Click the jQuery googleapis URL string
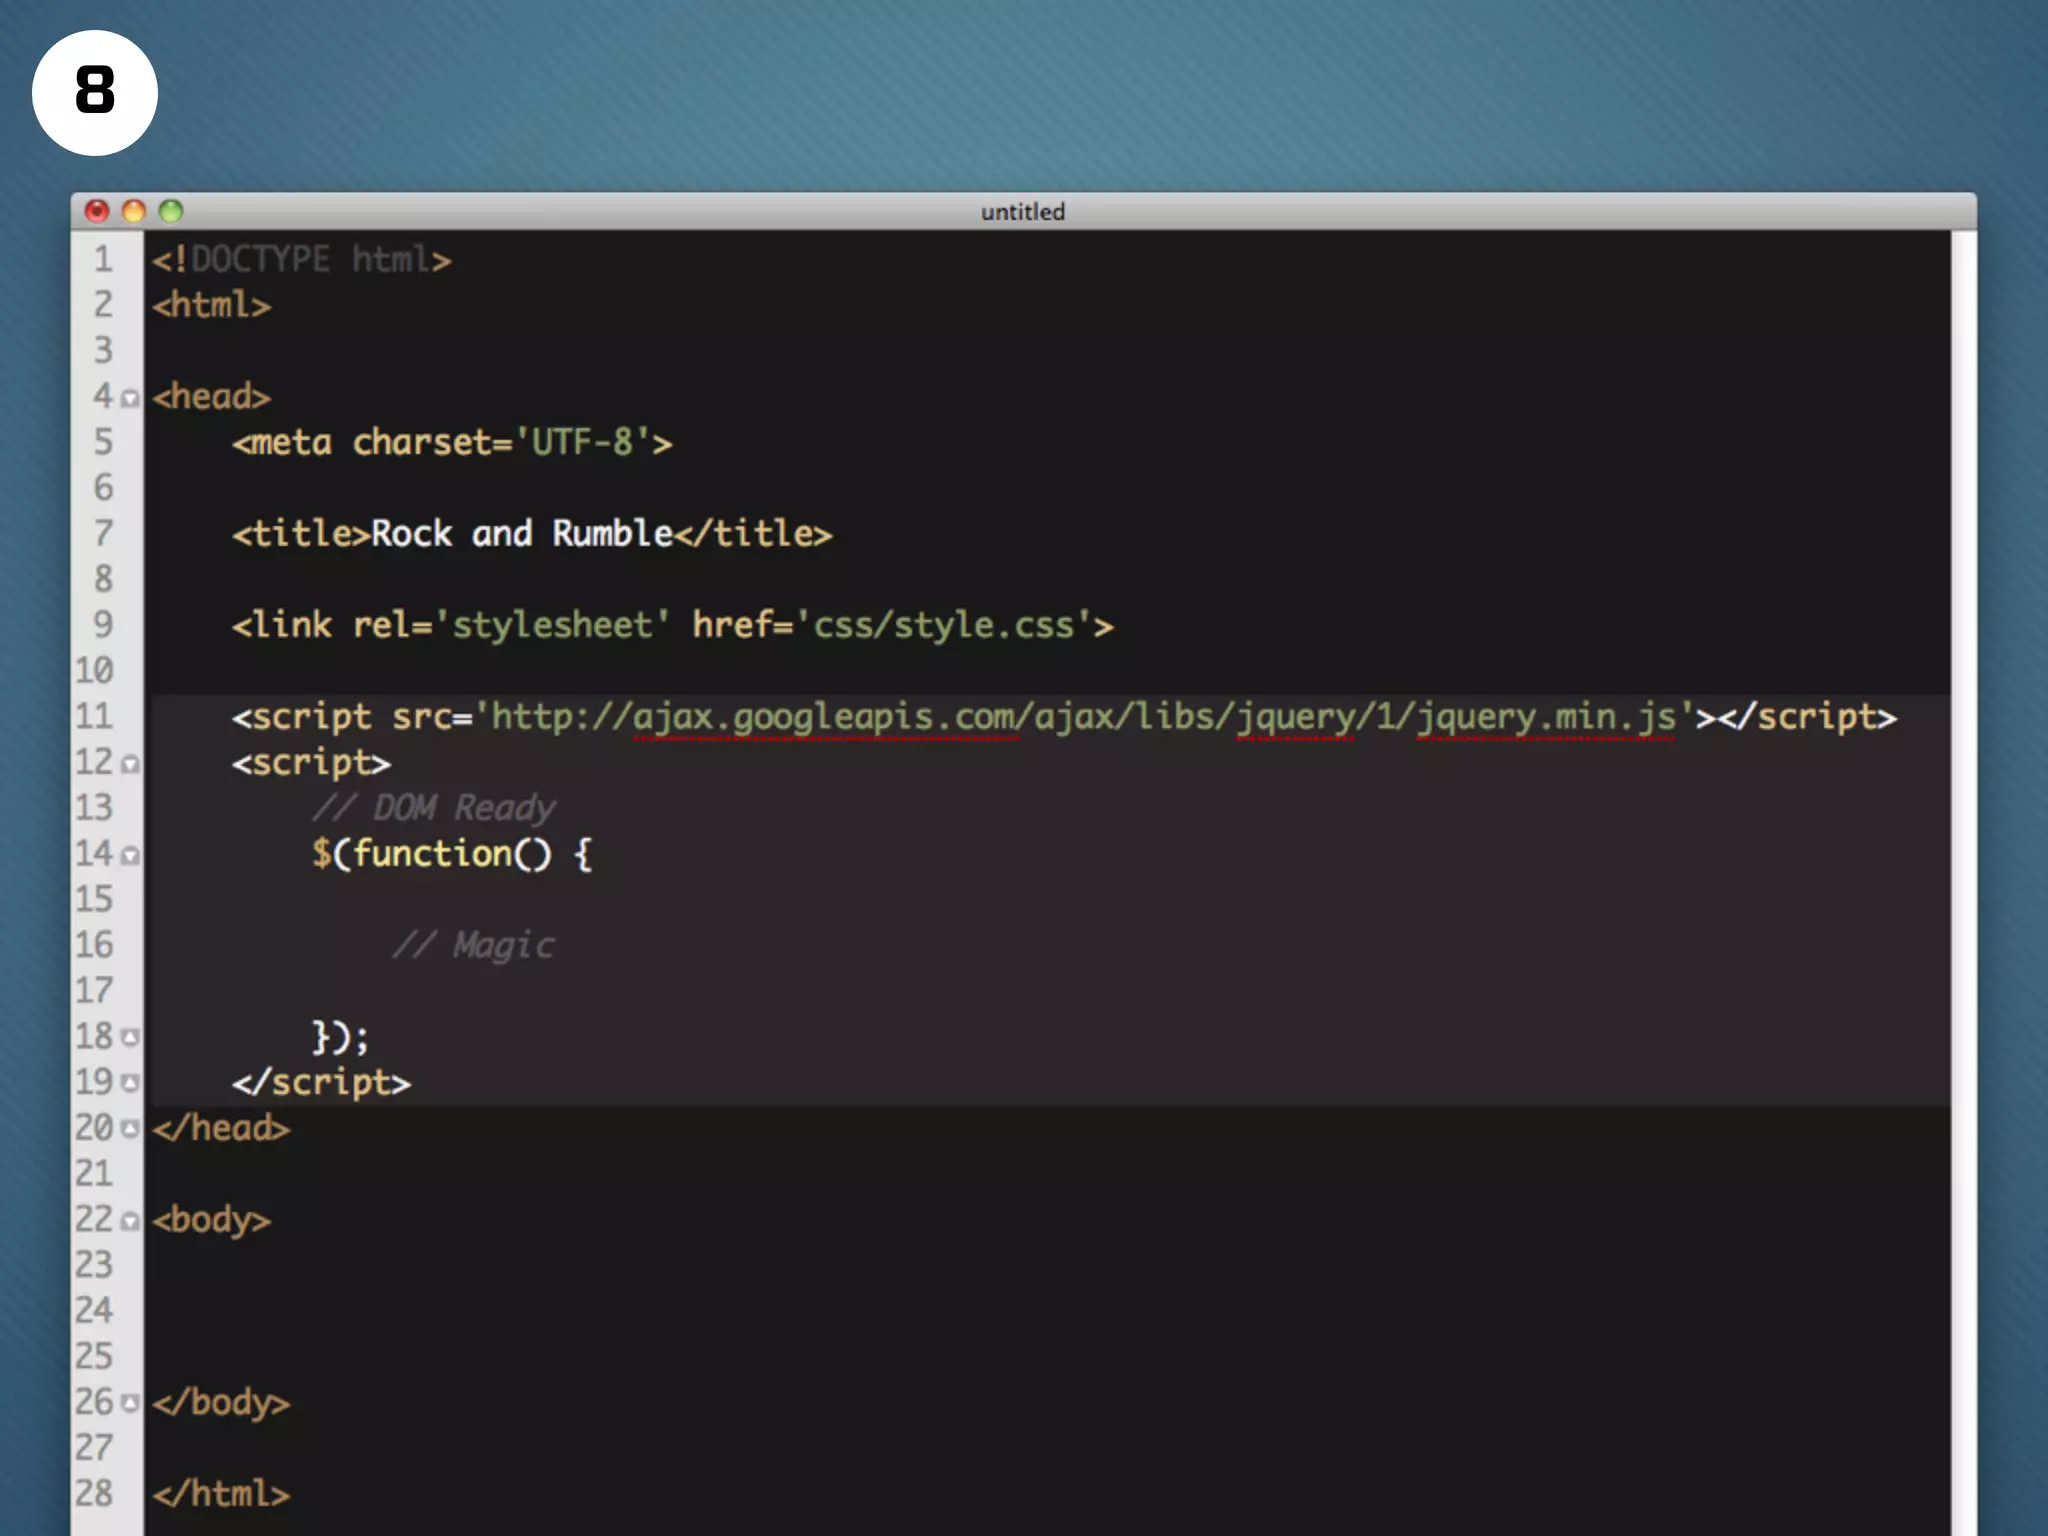This screenshot has width=2048, height=1536. pyautogui.click(x=1085, y=717)
